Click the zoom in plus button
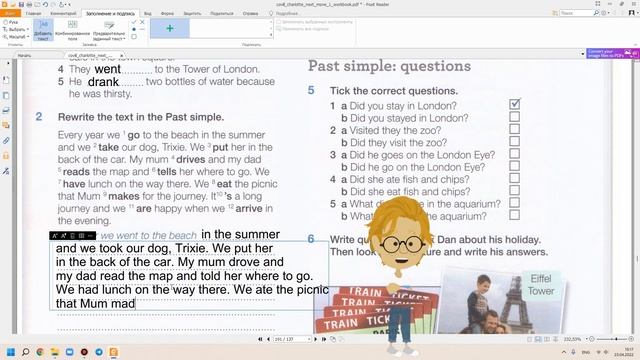 point(631,339)
